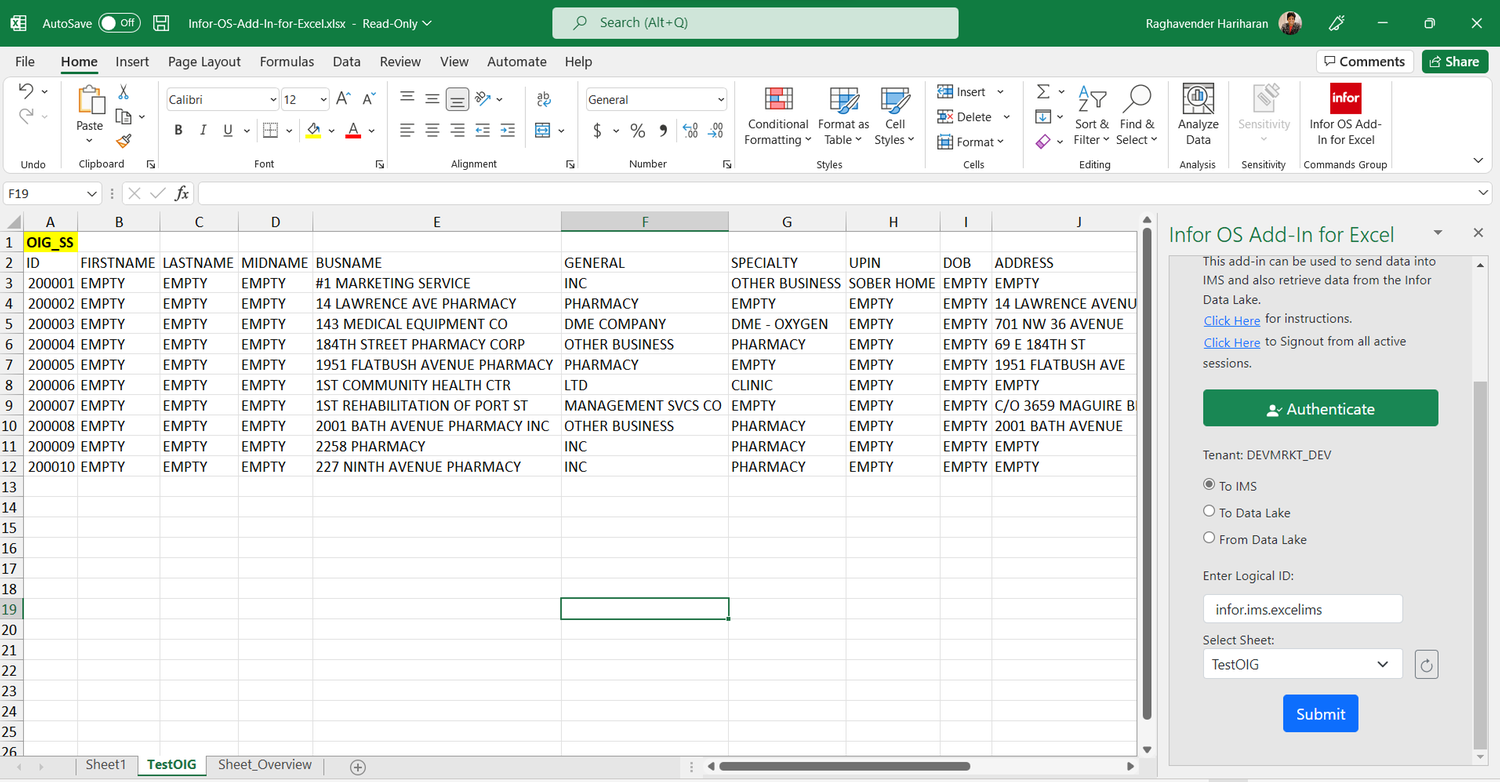
Task: Click the Insert Function fx icon
Action: (x=182, y=193)
